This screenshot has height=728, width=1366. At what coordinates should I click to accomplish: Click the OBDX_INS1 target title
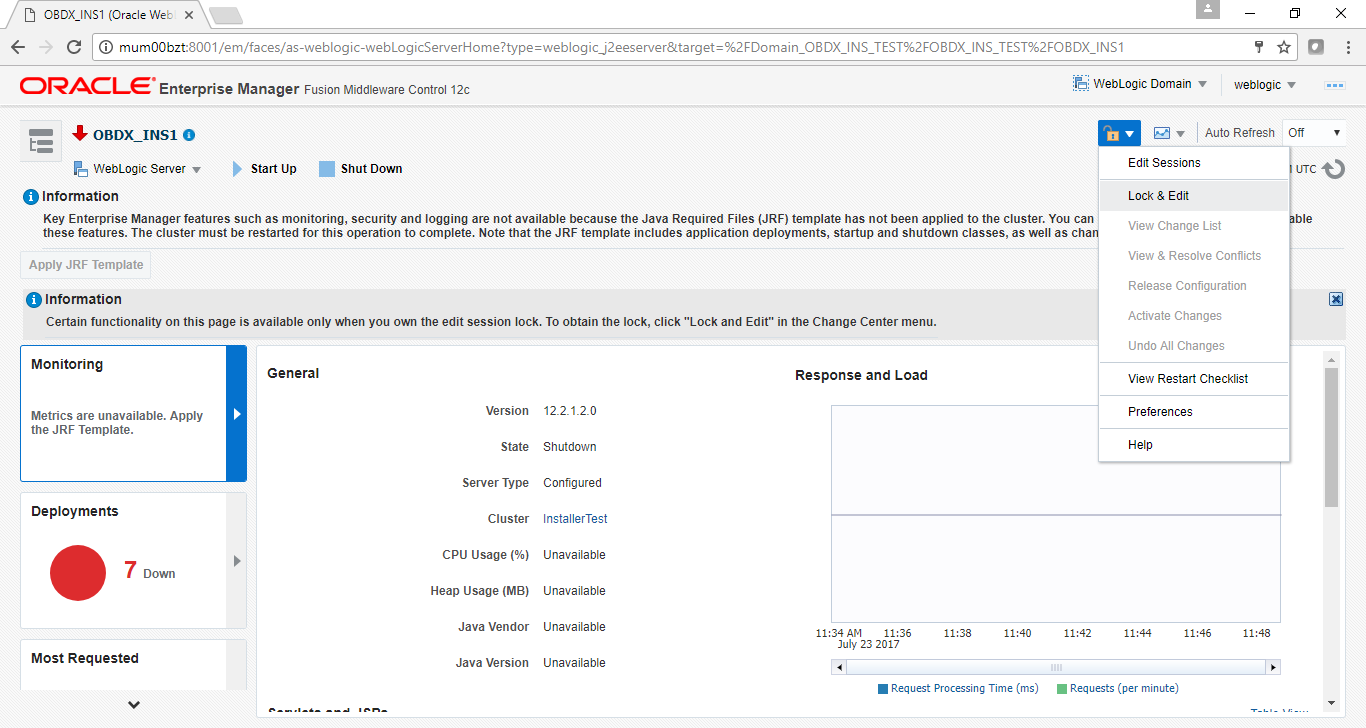135,135
